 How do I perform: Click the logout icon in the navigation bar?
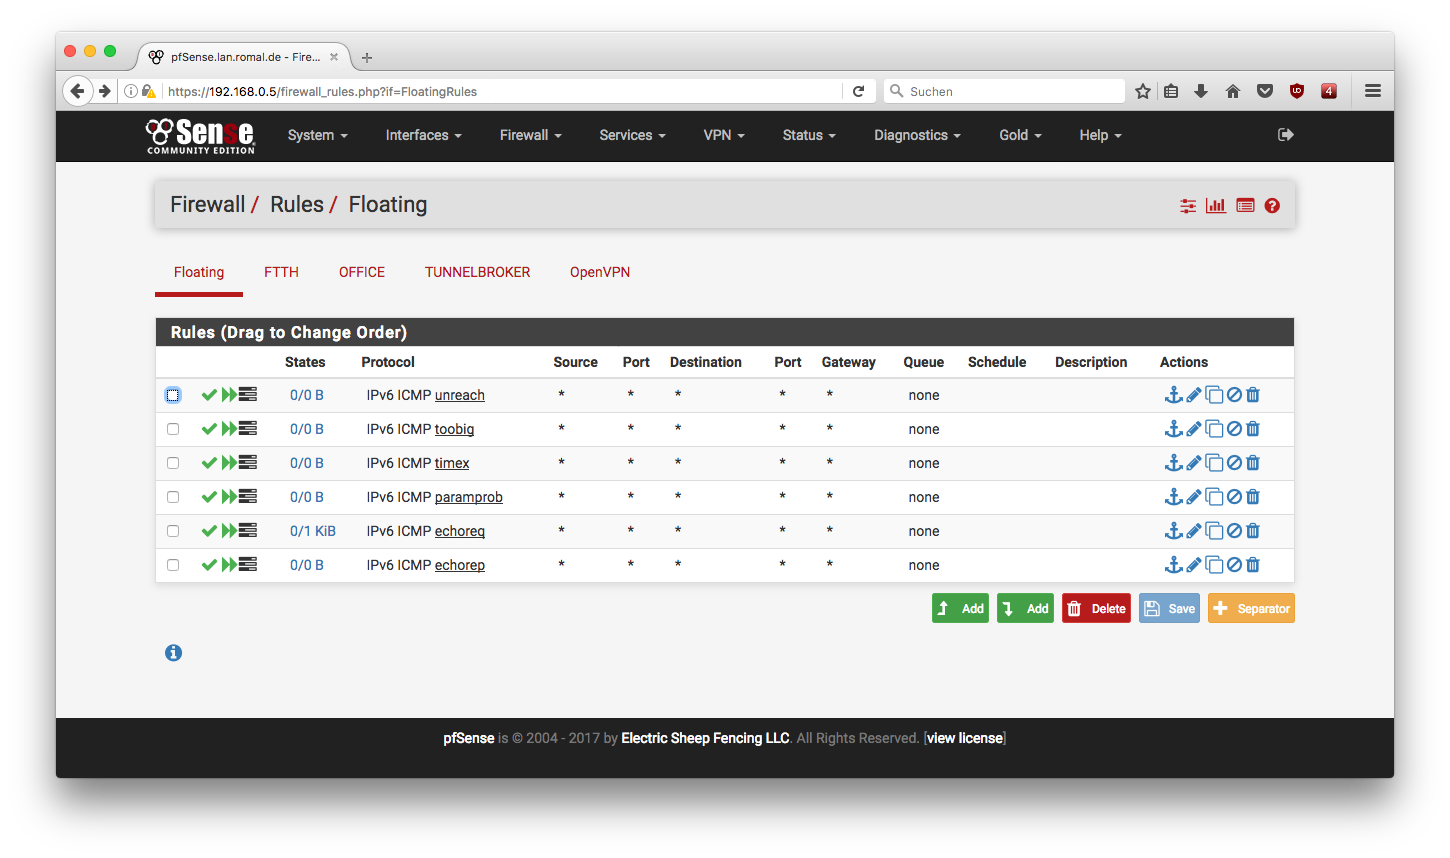[x=1286, y=135]
